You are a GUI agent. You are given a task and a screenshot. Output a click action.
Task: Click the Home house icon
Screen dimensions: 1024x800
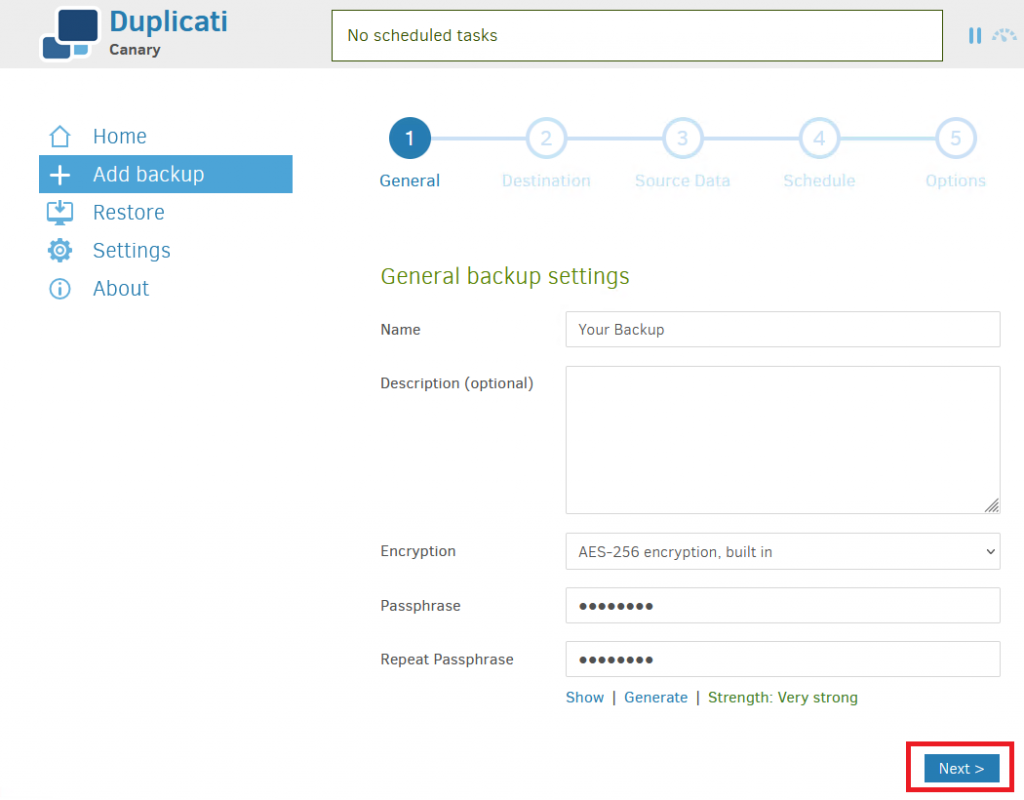click(x=60, y=136)
